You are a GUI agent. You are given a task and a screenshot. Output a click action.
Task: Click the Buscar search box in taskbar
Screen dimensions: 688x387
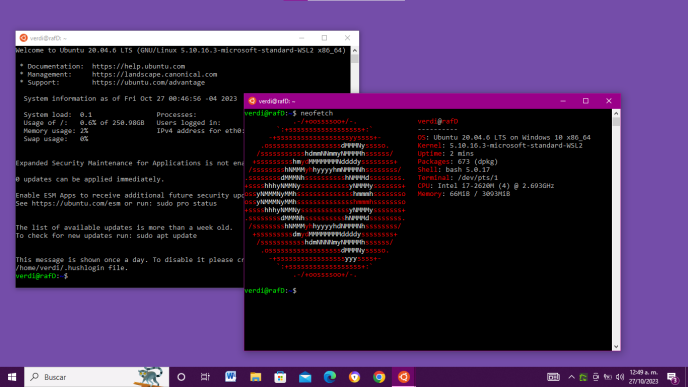tap(97, 377)
